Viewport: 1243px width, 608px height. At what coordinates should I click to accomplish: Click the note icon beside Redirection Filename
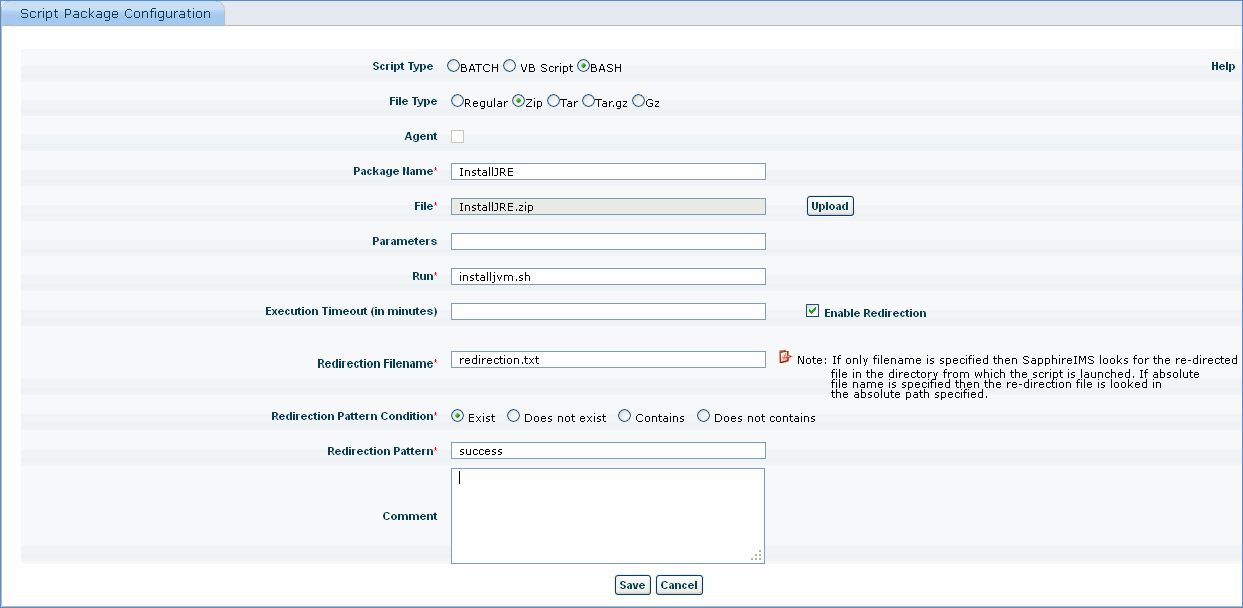coord(785,357)
